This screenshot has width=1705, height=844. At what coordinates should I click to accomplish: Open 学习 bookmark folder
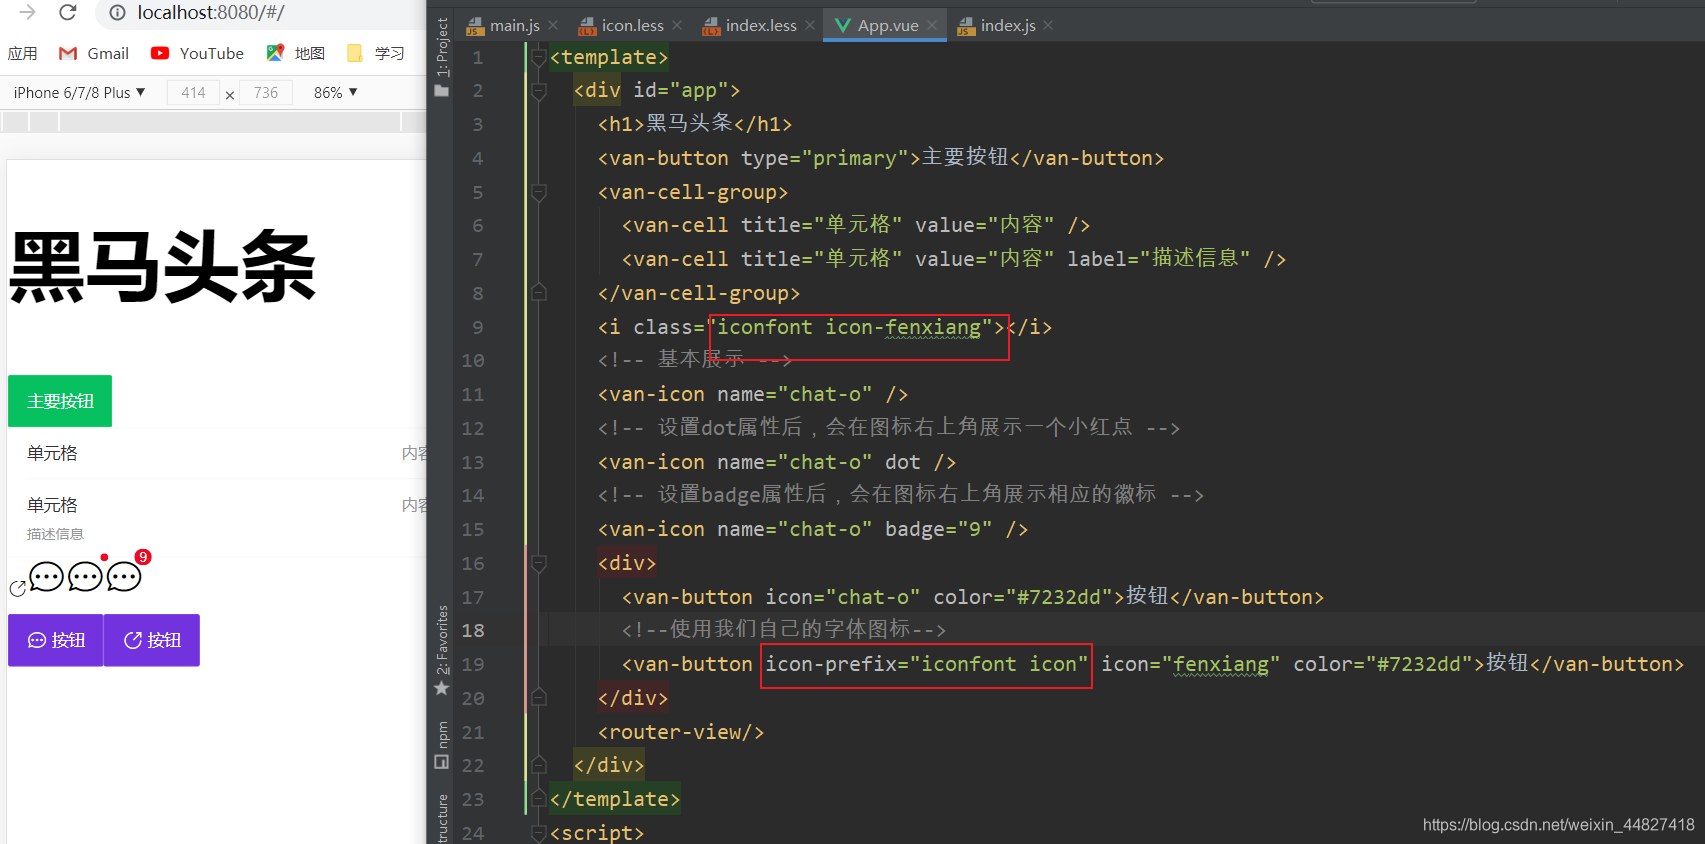[376, 54]
